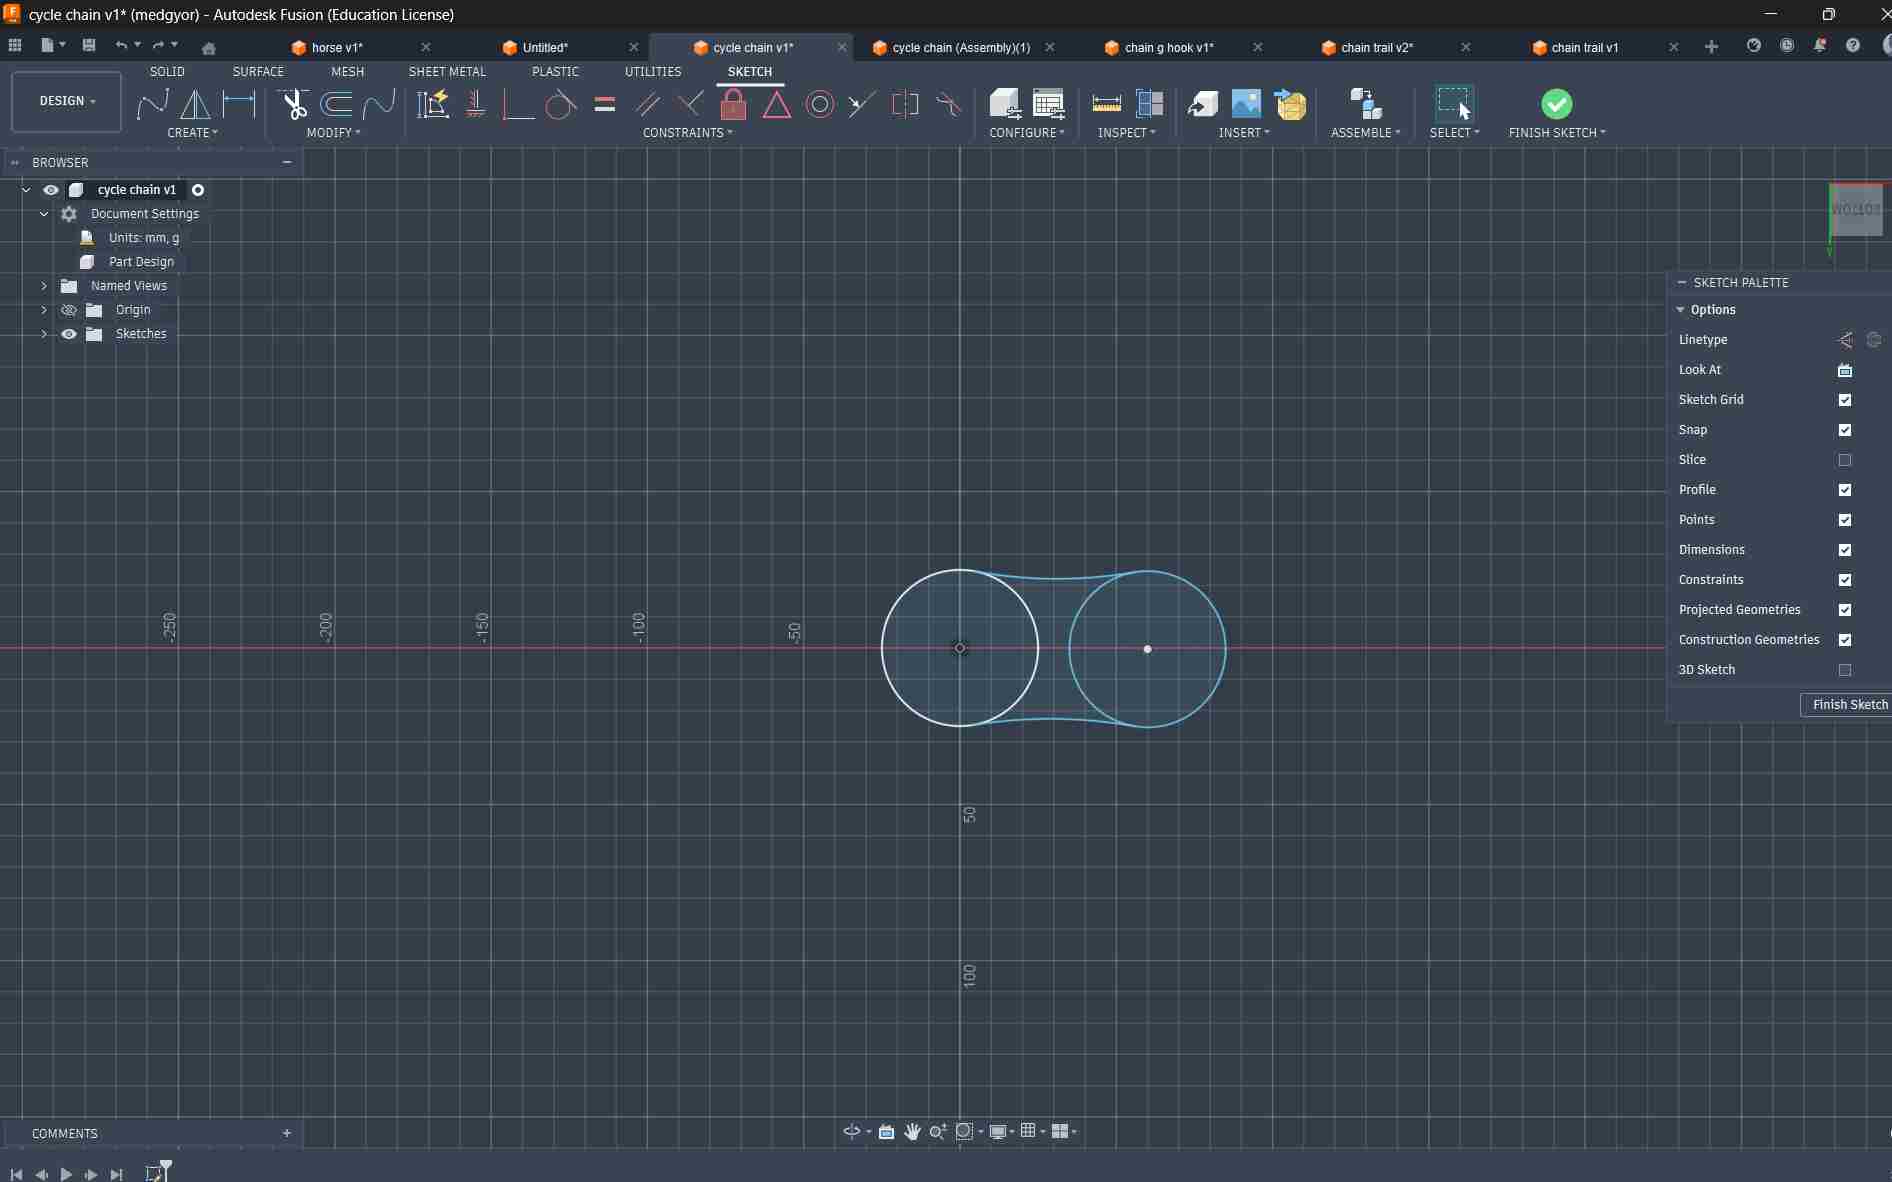This screenshot has width=1892, height=1182.
Task: Collapse the Document Settings node
Action: click(x=44, y=214)
